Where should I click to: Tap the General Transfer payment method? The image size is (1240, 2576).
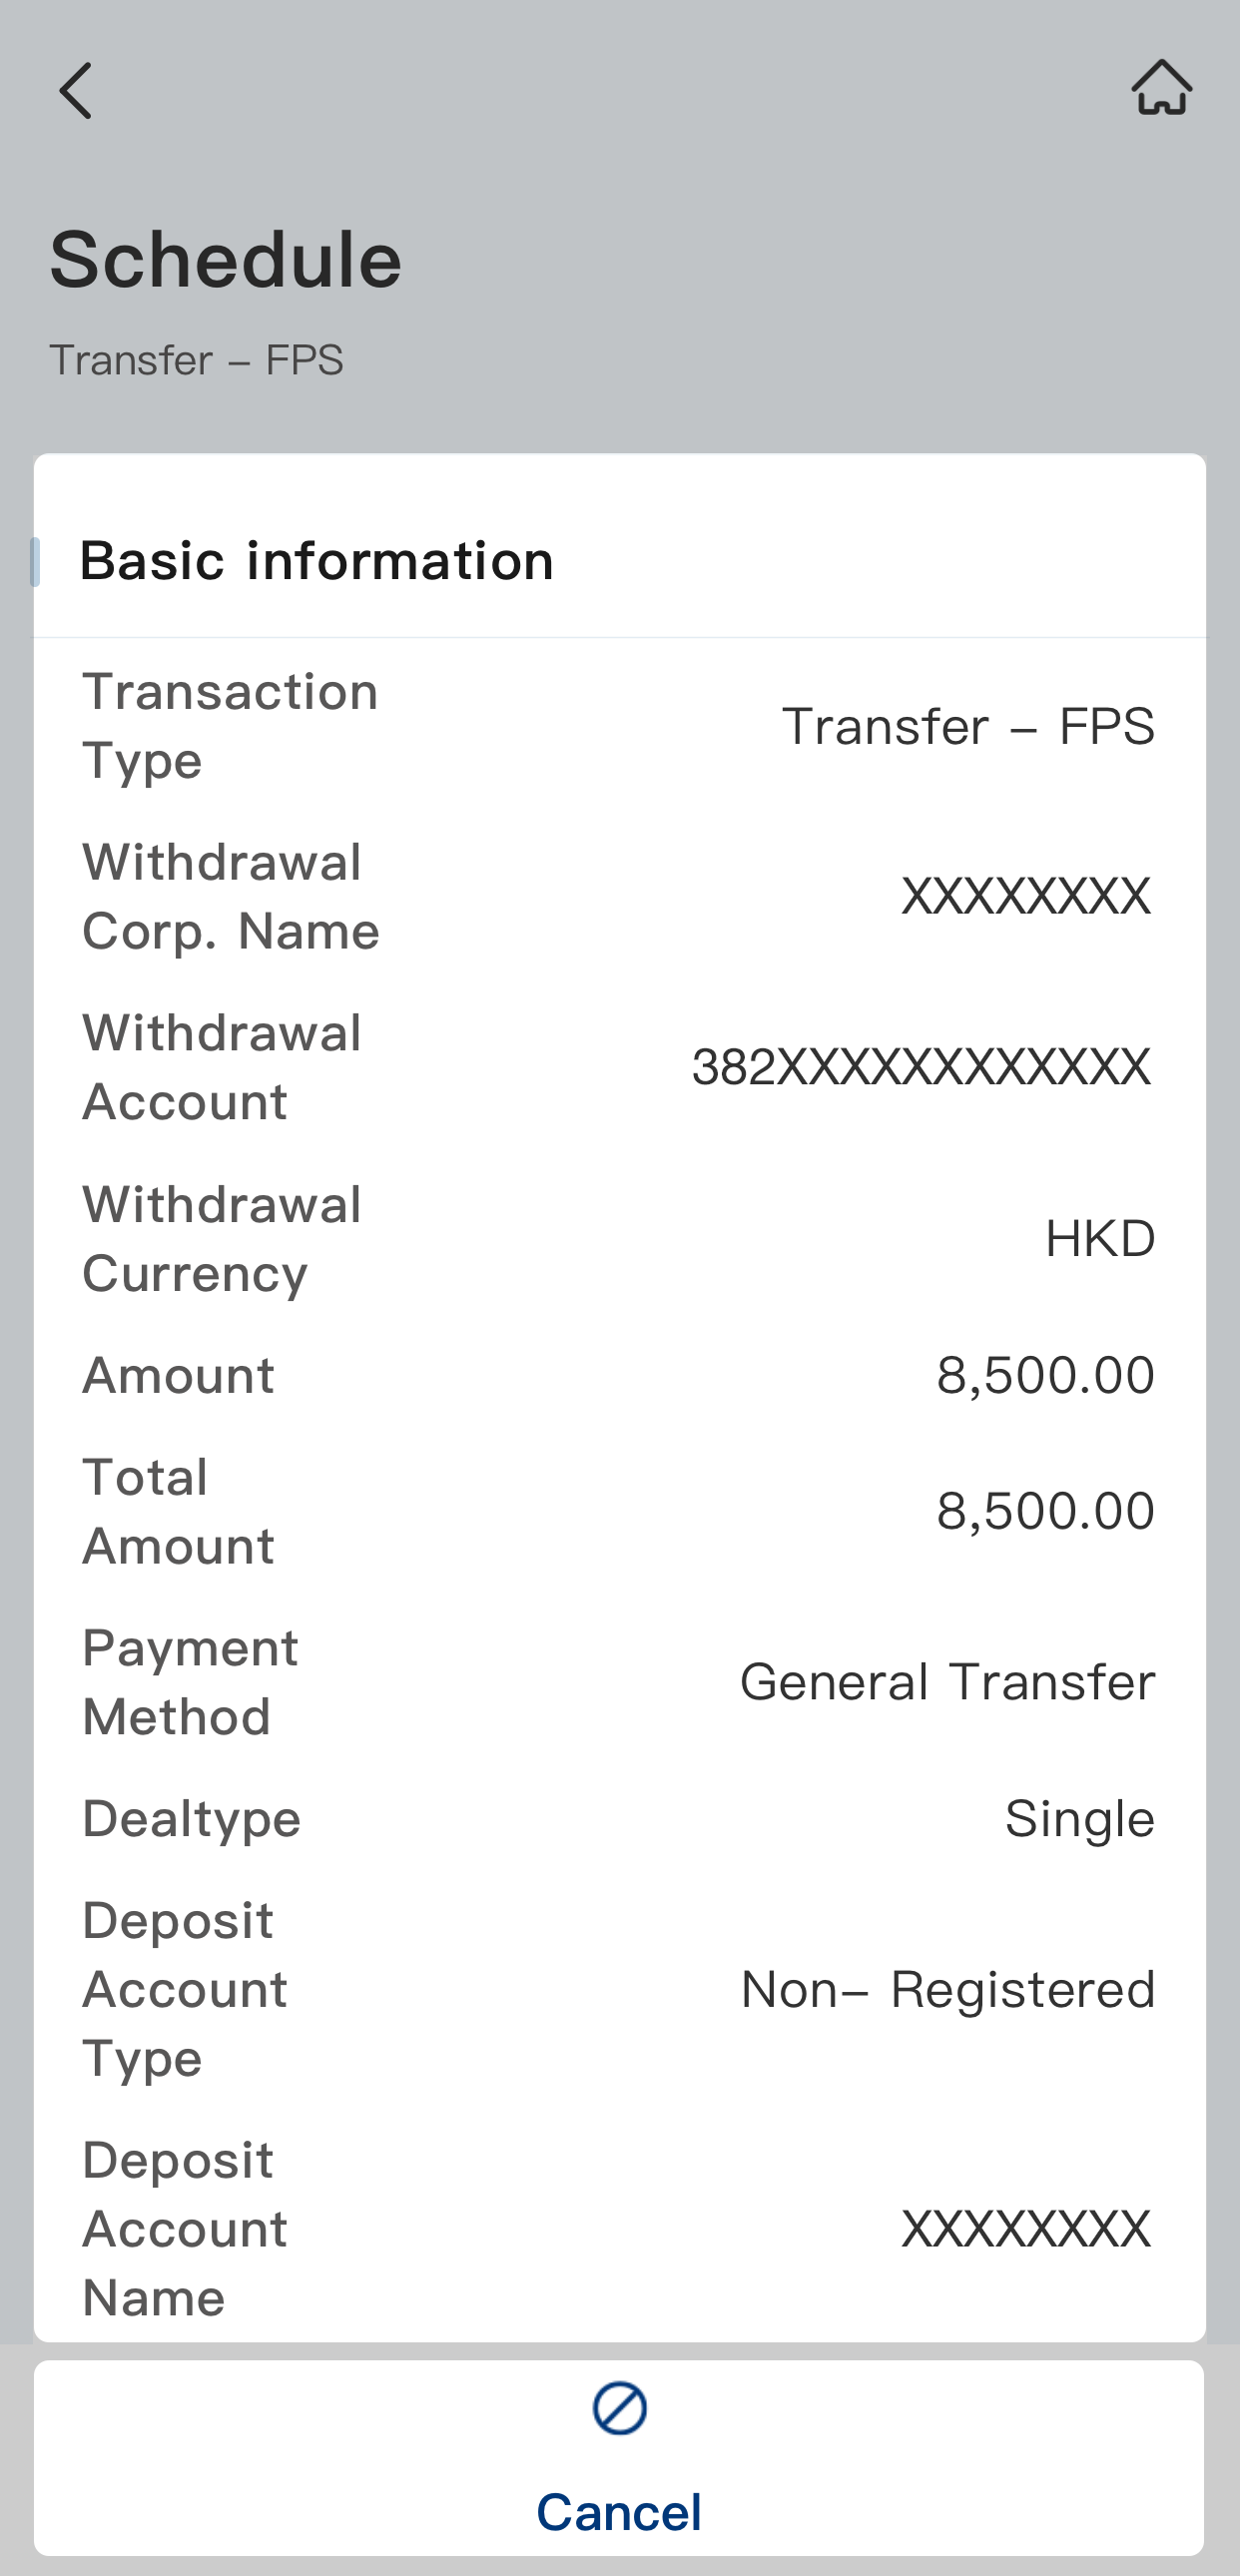(947, 1682)
